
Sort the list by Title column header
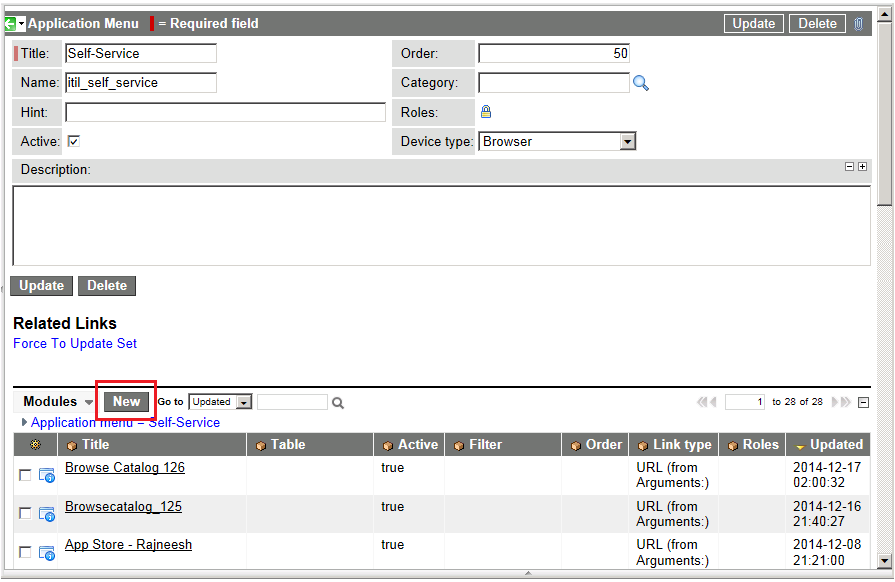(x=96, y=445)
